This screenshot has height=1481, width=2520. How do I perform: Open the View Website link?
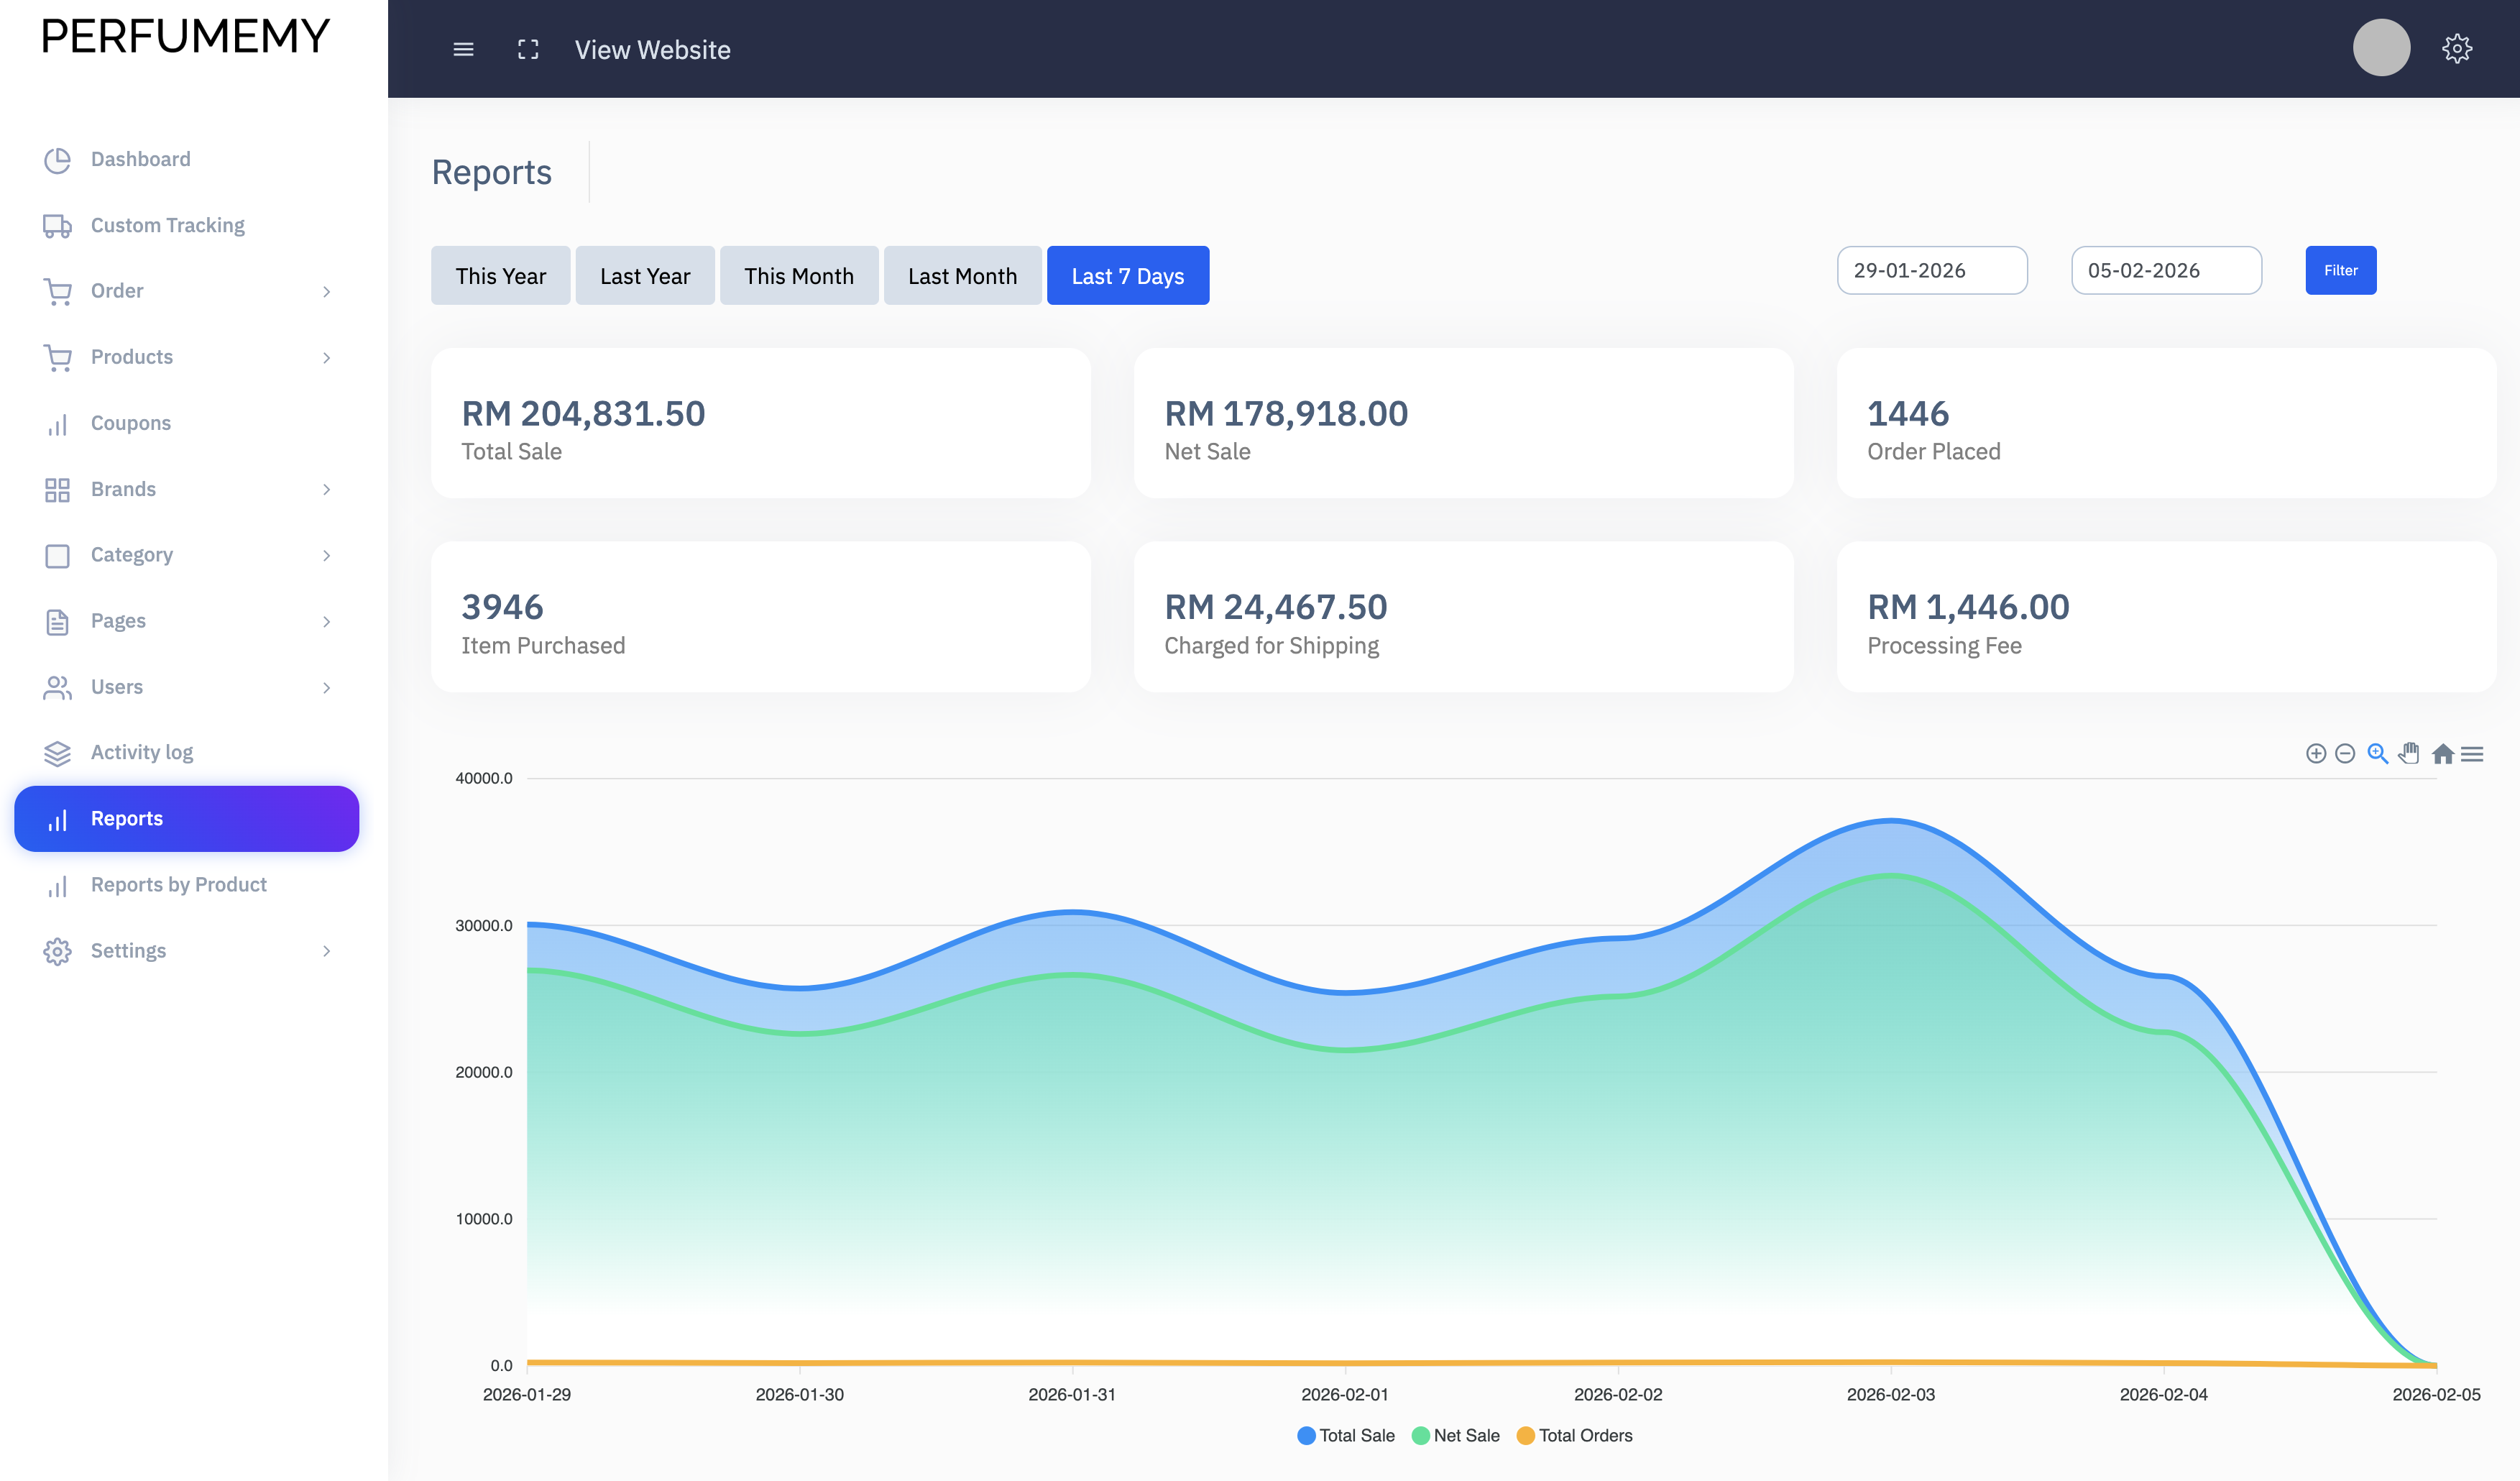point(652,50)
